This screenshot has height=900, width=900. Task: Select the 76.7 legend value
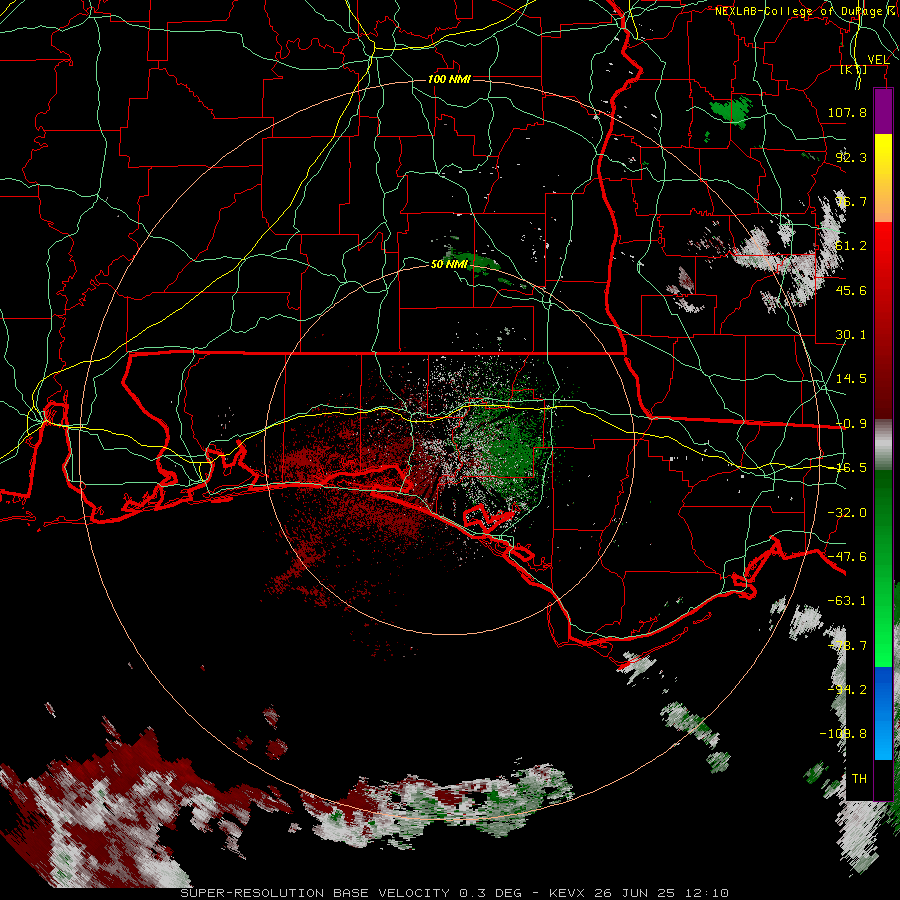pyautogui.click(x=851, y=201)
